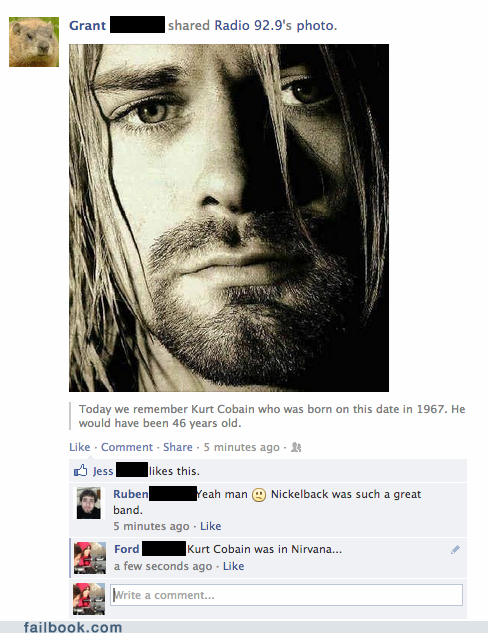
Task: Open Grant's groundhog profile picture
Action: coord(34,42)
